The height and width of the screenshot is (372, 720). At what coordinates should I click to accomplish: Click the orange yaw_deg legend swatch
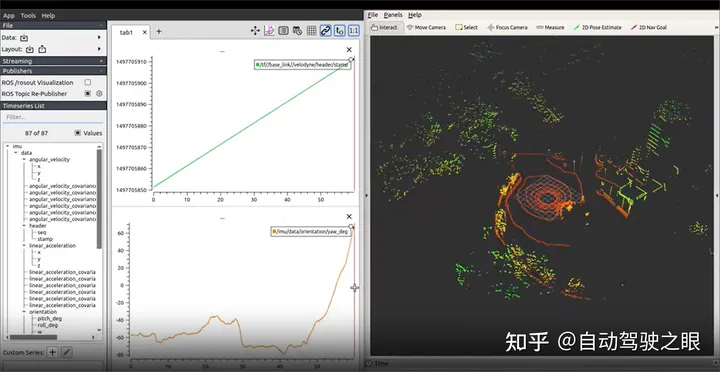coord(274,232)
